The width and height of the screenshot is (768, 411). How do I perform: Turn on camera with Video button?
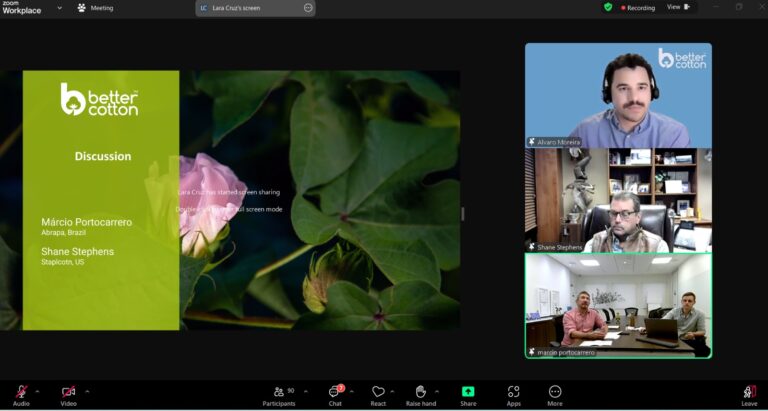pos(69,395)
